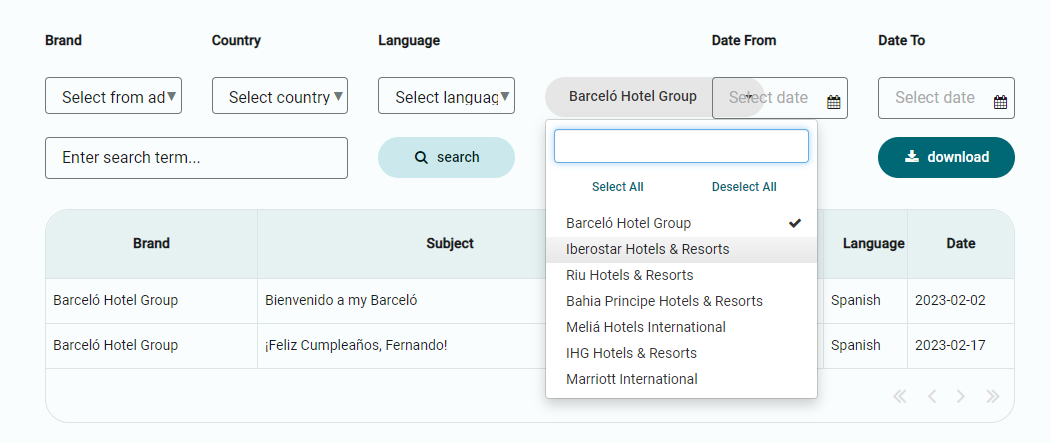Click subject 'Bienvenido a my Barceló'
The width and height of the screenshot is (1051, 443).
[x=341, y=300]
